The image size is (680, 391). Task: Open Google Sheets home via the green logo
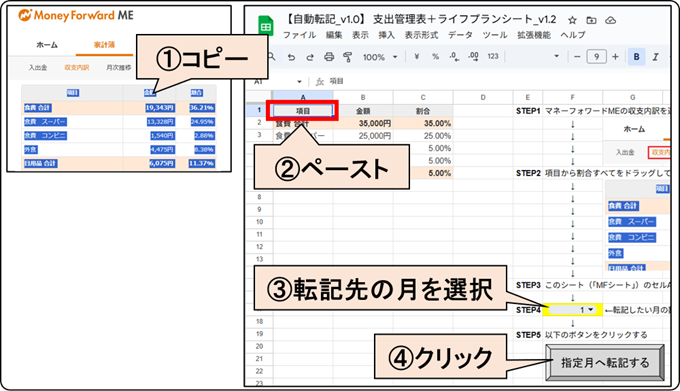click(265, 26)
